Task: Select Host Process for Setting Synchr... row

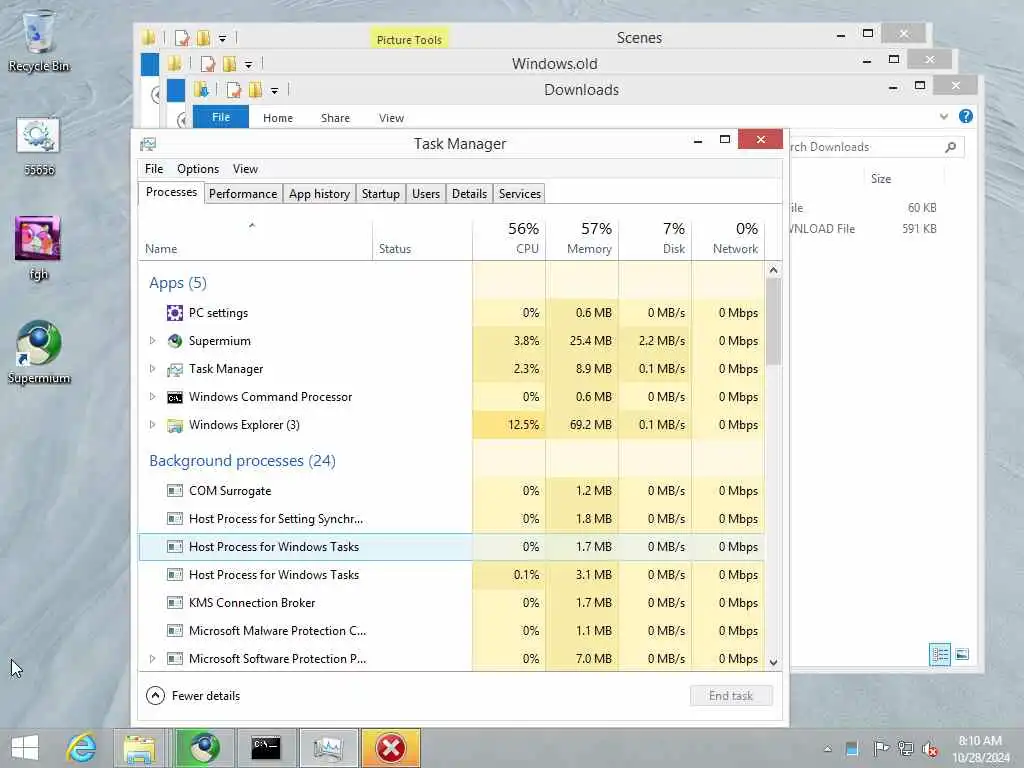Action: [x=451, y=519]
